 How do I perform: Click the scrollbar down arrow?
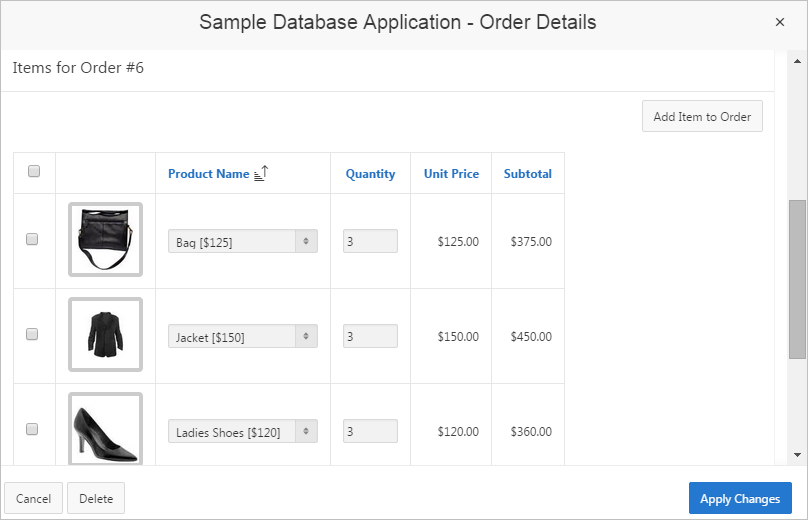coord(797,455)
